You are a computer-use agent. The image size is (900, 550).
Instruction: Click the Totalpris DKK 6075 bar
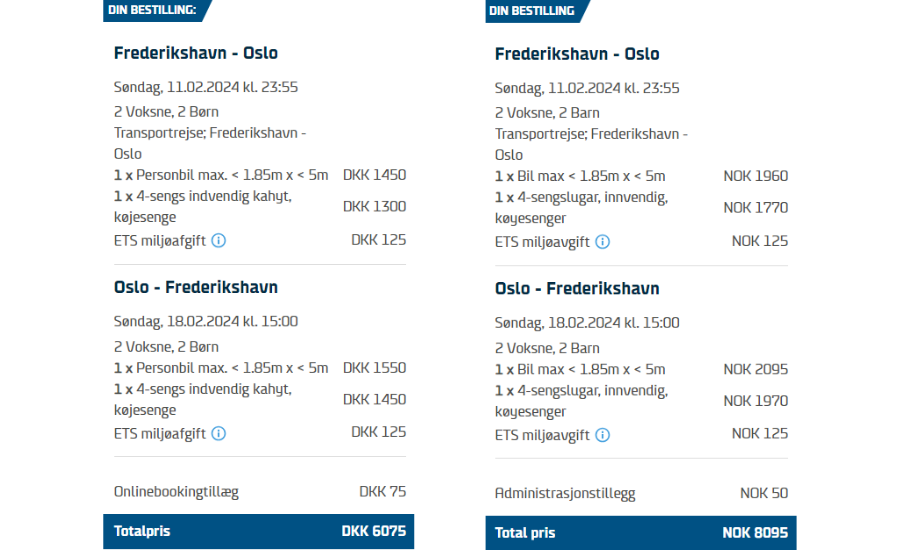point(258,531)
